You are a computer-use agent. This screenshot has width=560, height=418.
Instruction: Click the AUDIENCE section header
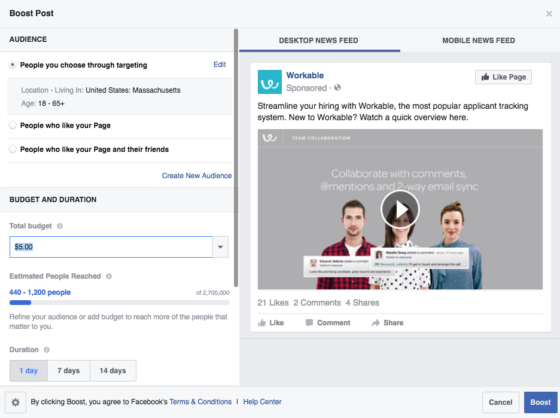tap(28, 39)
